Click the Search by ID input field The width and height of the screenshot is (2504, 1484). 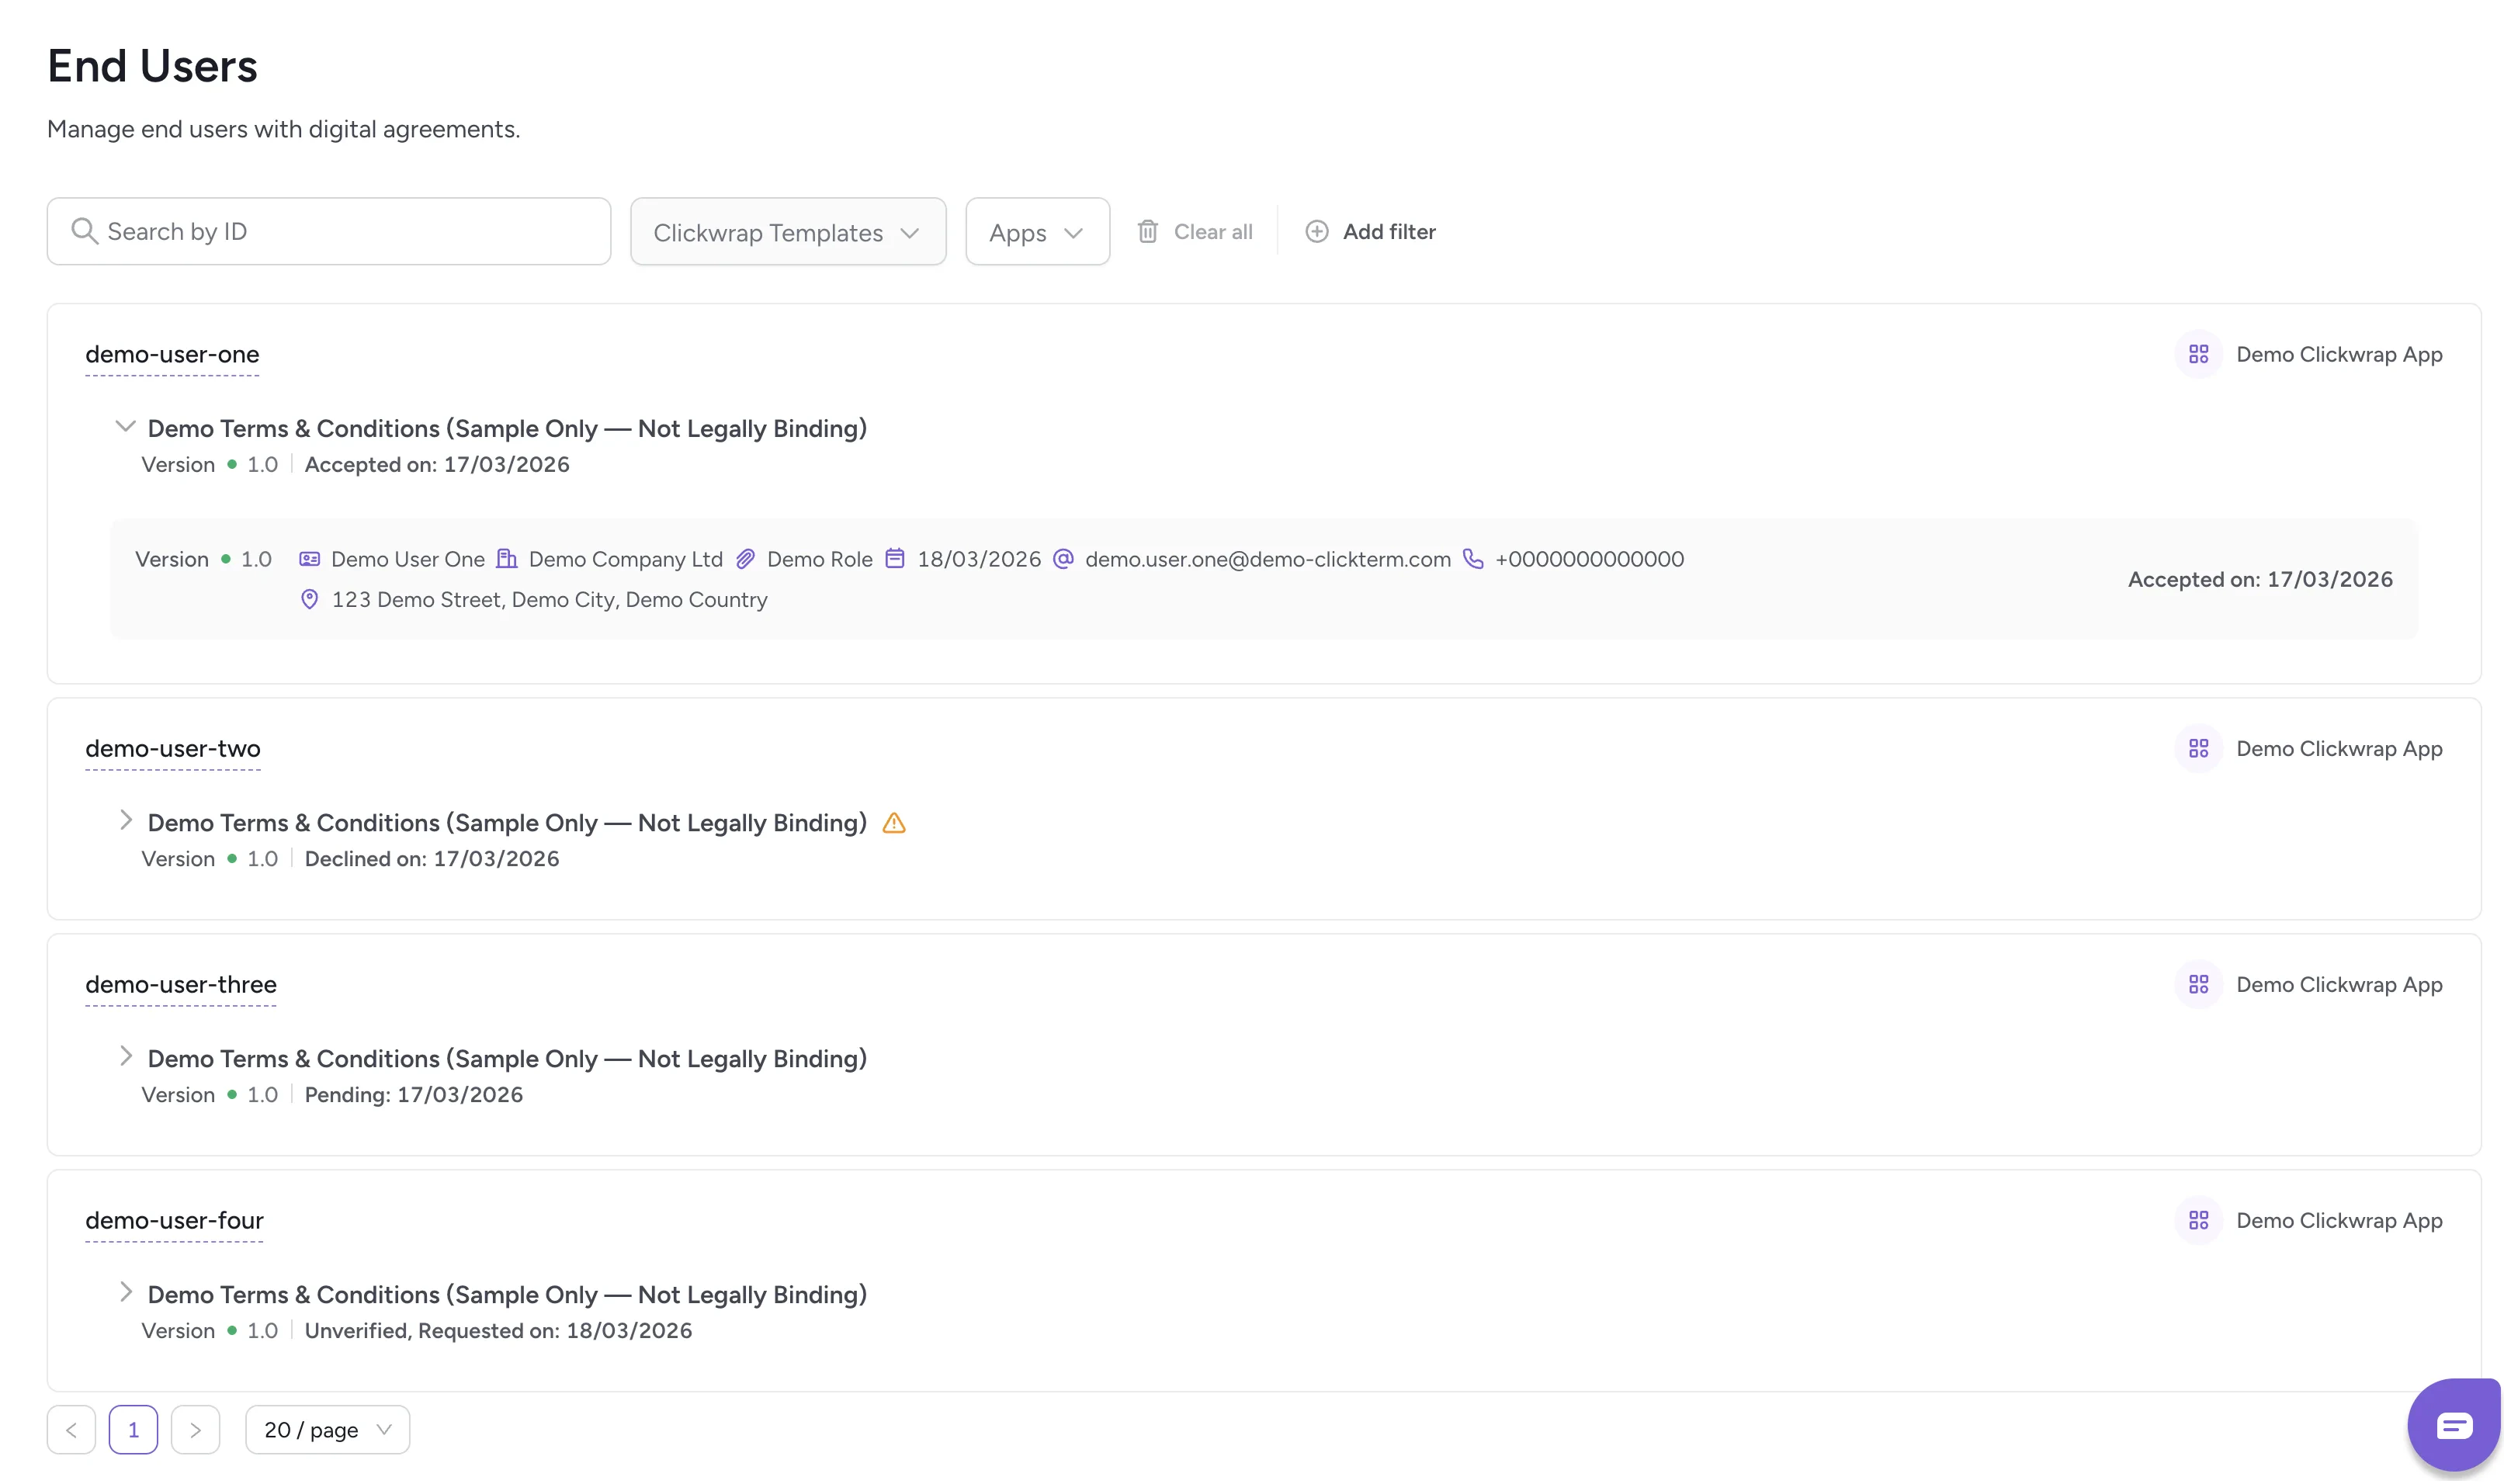pyautogui.click(x=329, y=231)
